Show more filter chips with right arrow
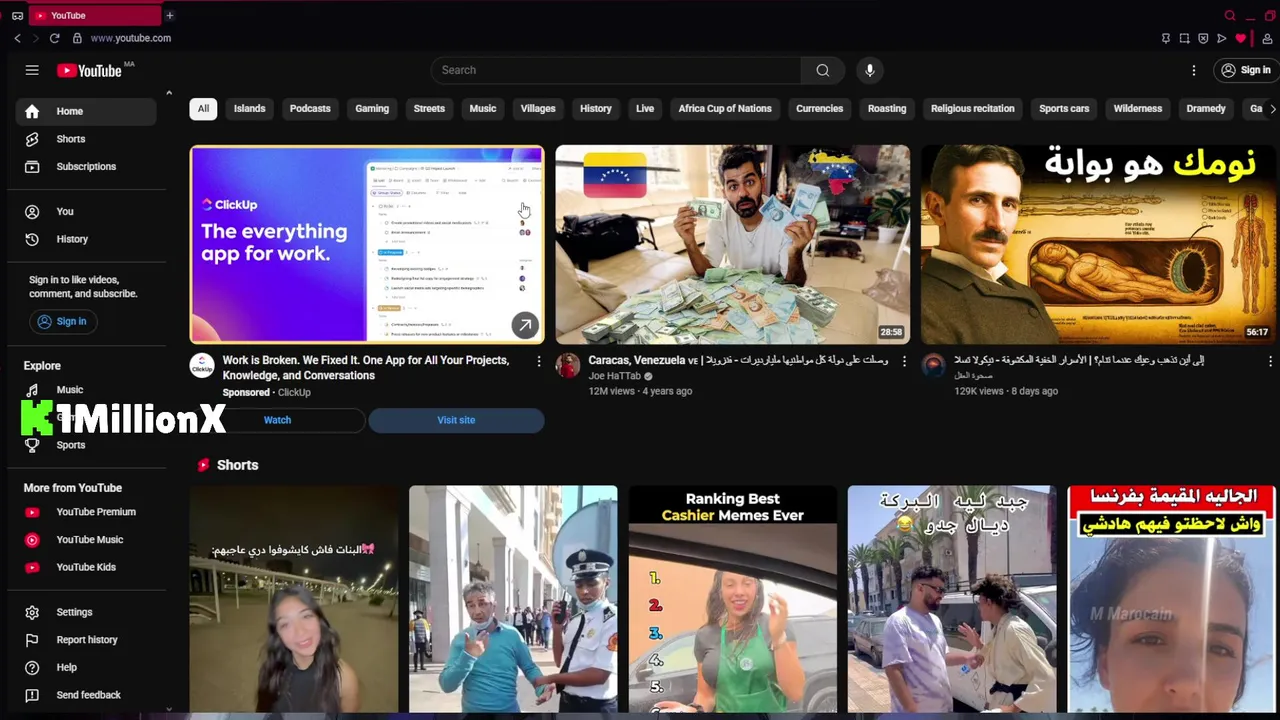Image resolution: width=1280 pixels, height=720 pixels. [x=1271, y=108]
